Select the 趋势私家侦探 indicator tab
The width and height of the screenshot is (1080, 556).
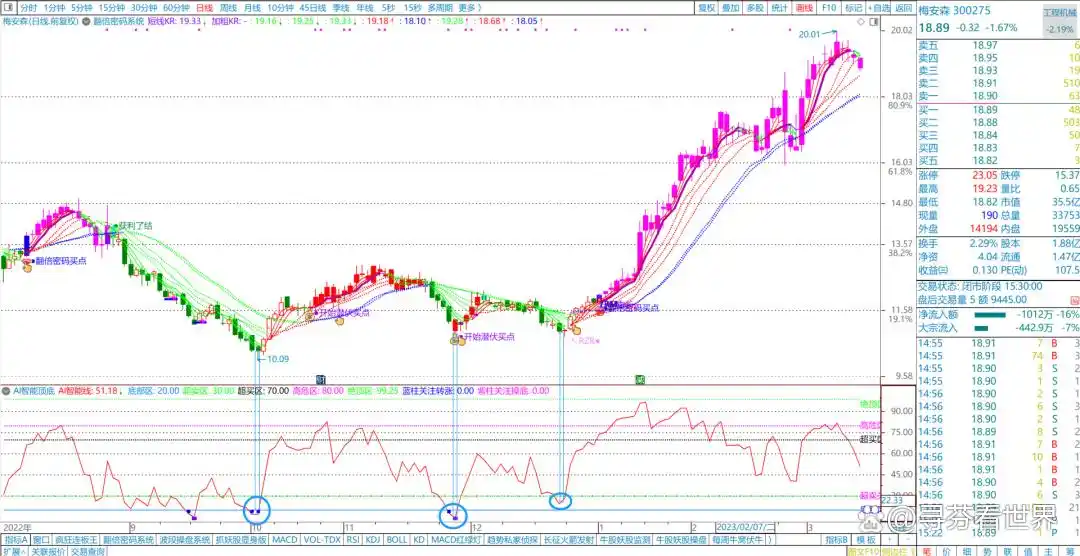pyautogui.click(x=513, y=539)
